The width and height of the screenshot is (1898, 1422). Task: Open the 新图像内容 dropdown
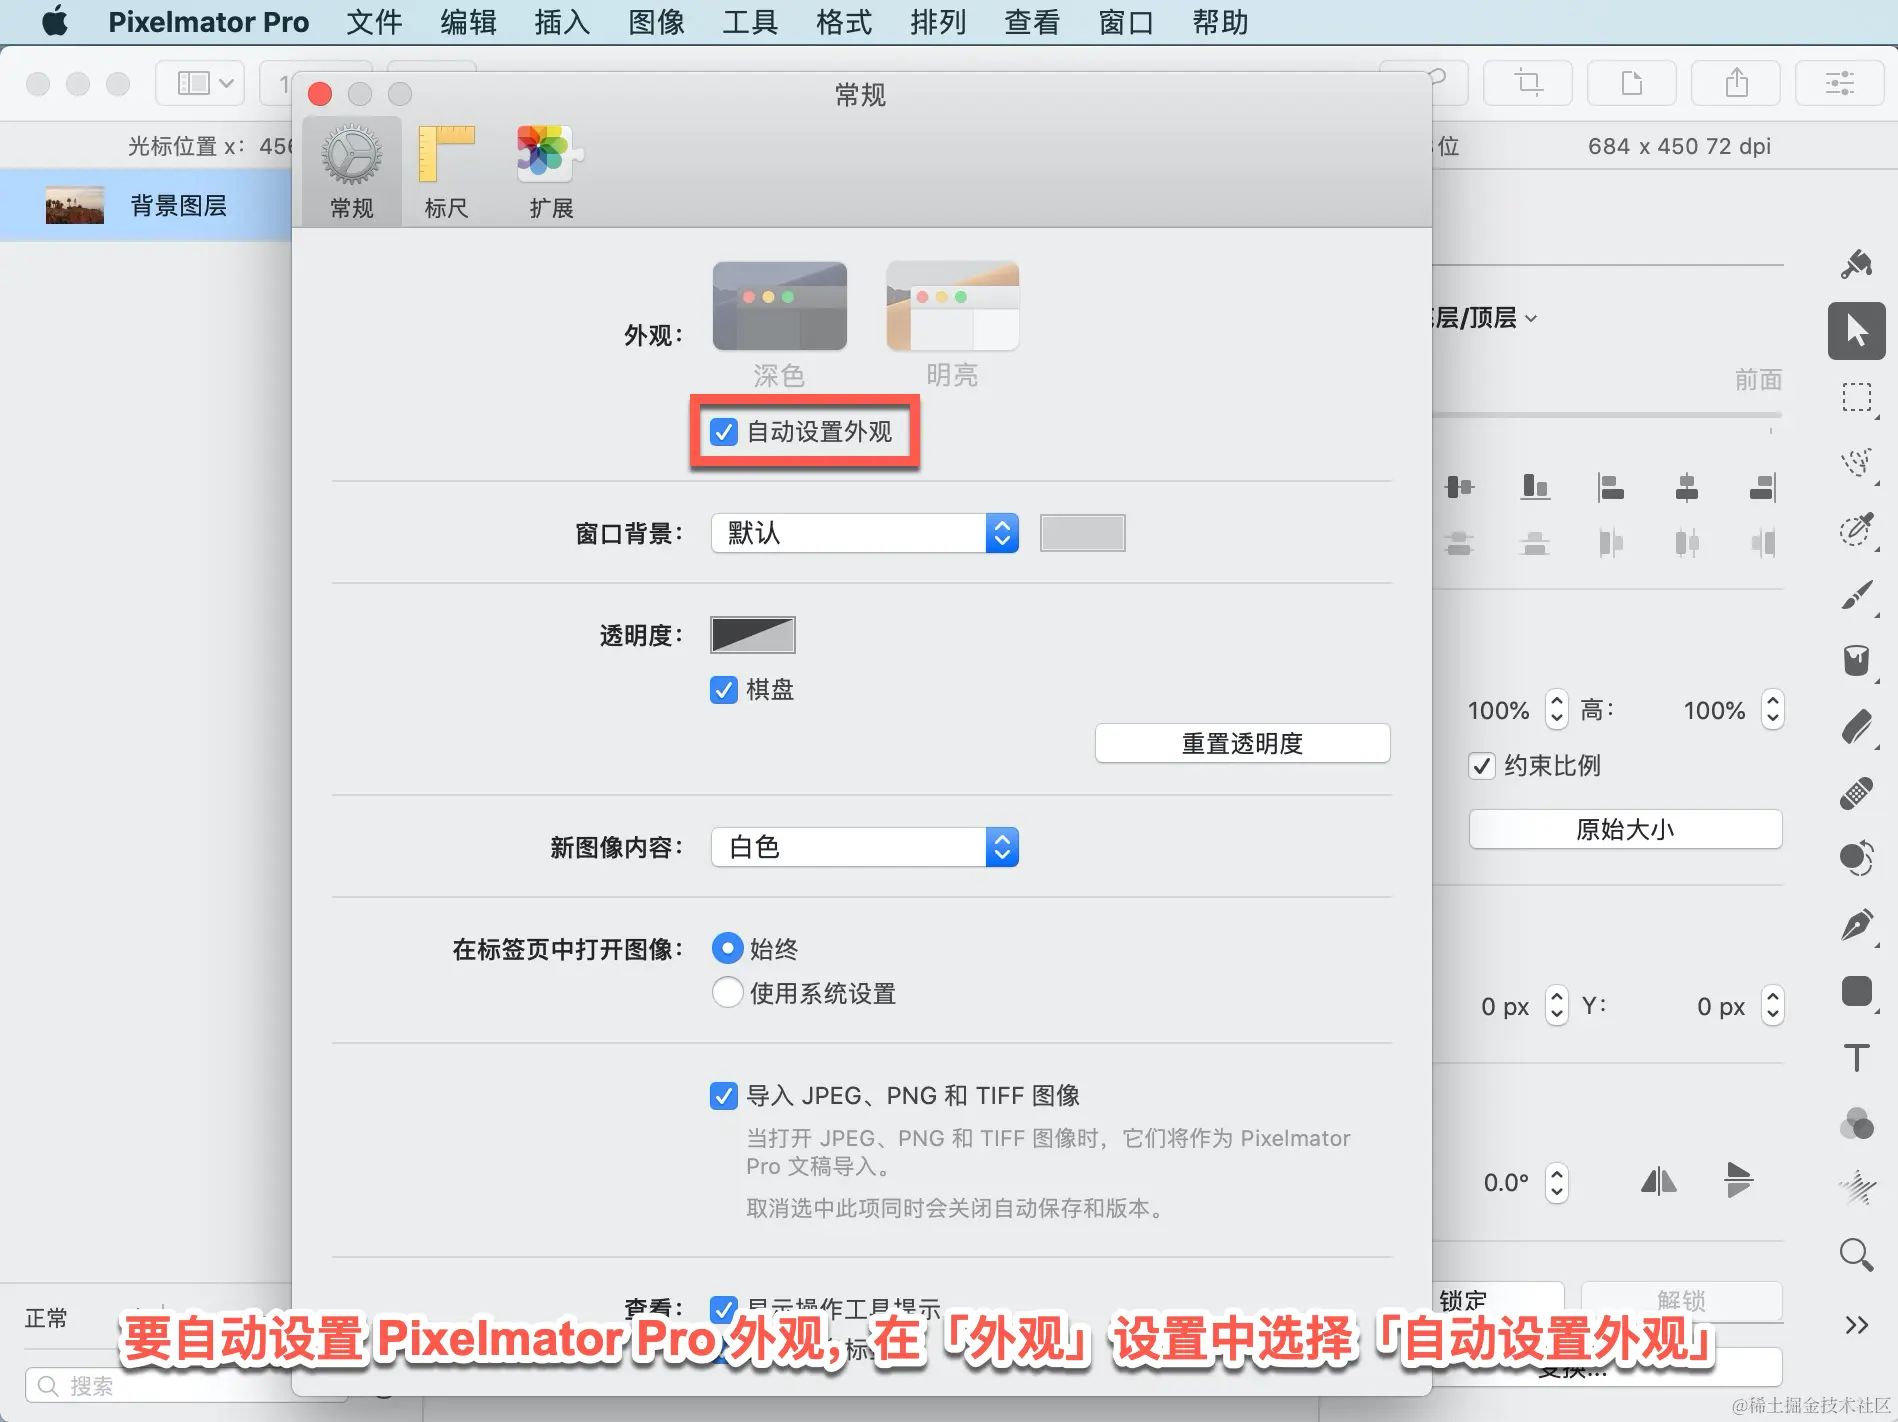(x=865, y=847)
